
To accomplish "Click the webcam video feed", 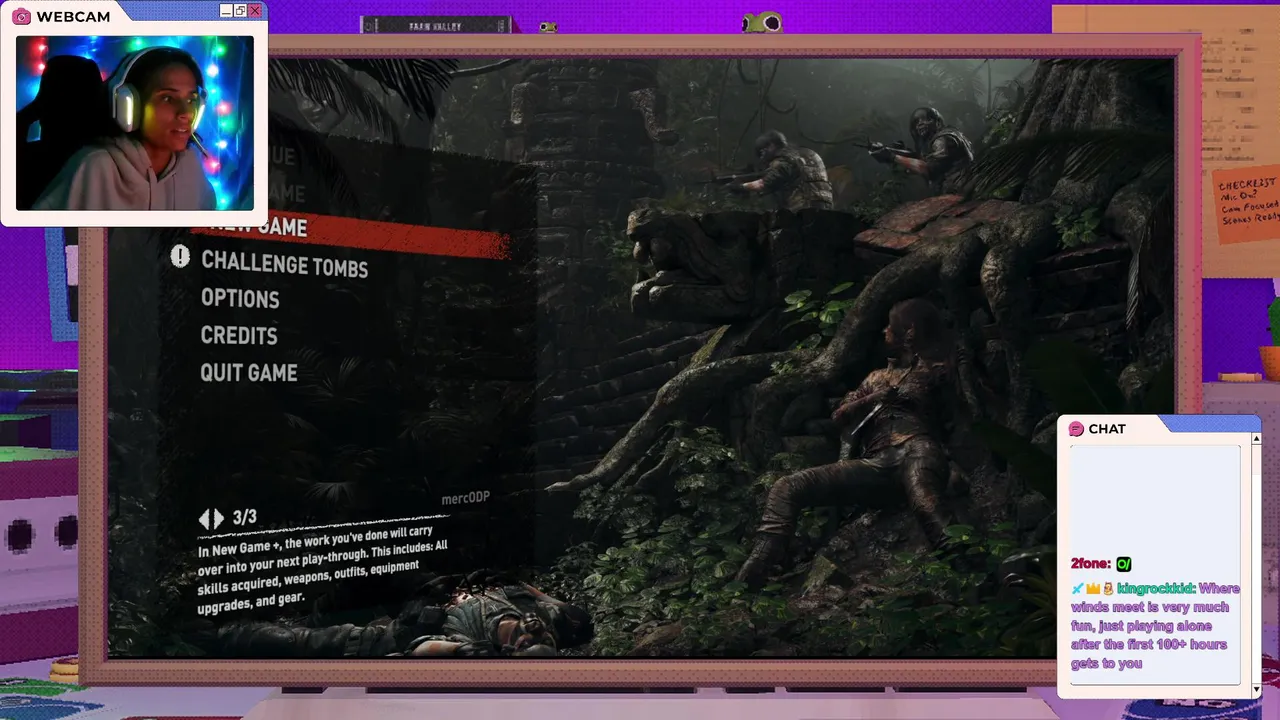I will pos(135,123).
